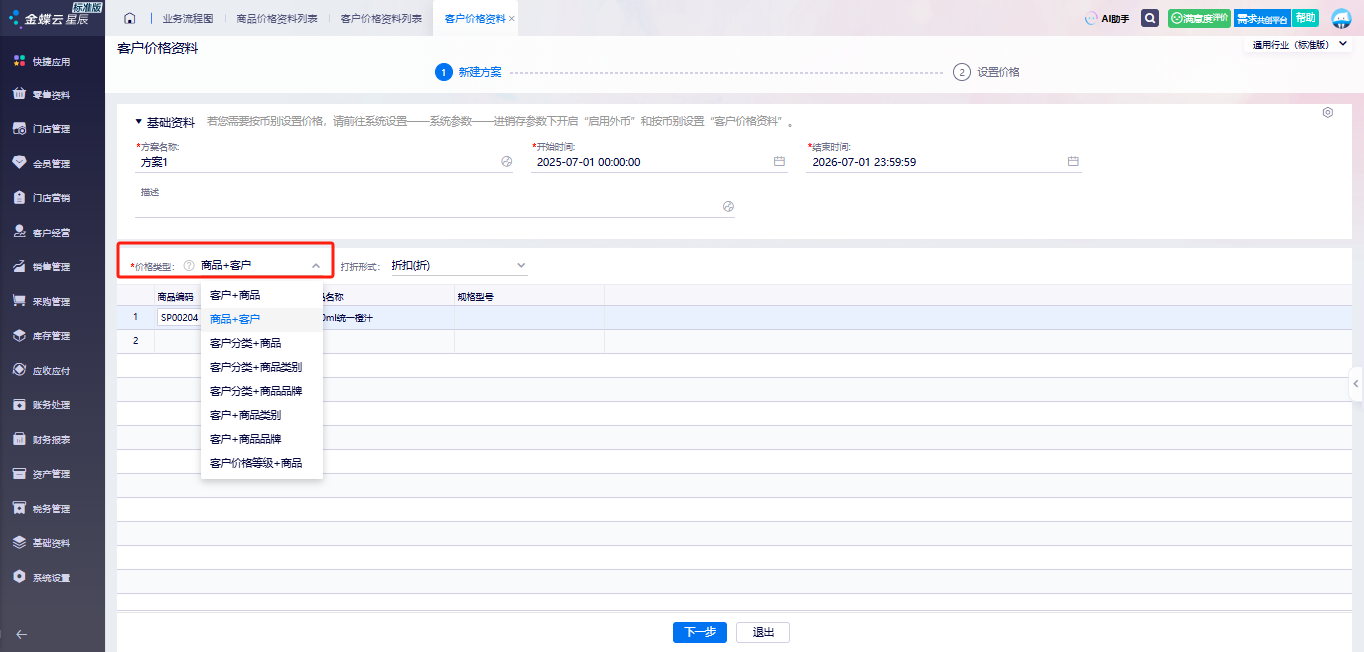Viewport: 1364px width, 652px height.
Task: Choose 客户价格等级+商品 option
Action: coord(255,463)
